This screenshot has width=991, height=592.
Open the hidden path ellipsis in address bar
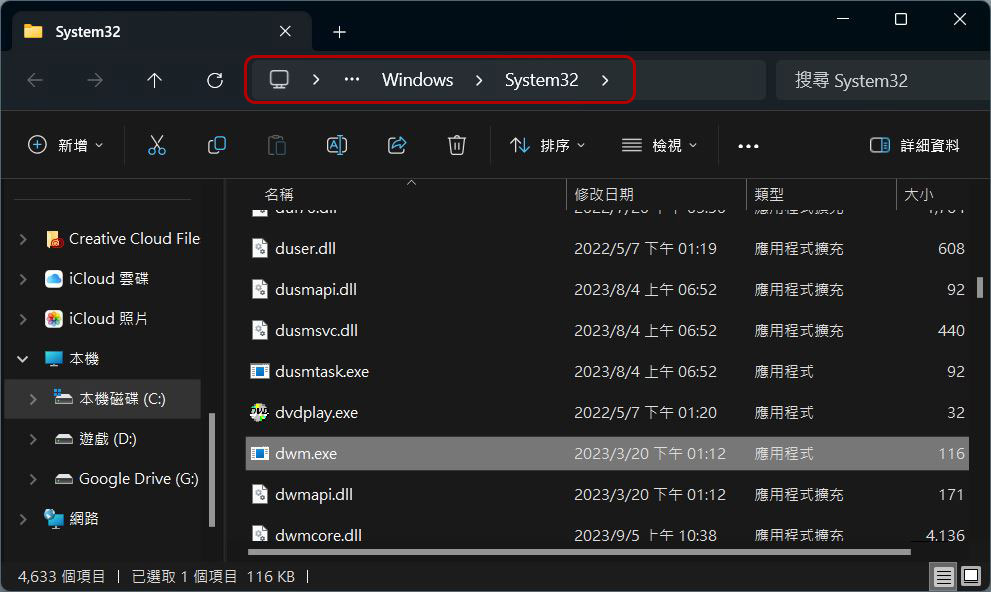tap(352, 80)
